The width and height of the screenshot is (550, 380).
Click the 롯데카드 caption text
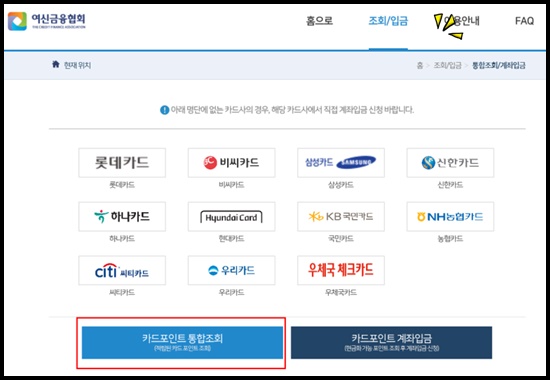[x=122, y=185]
